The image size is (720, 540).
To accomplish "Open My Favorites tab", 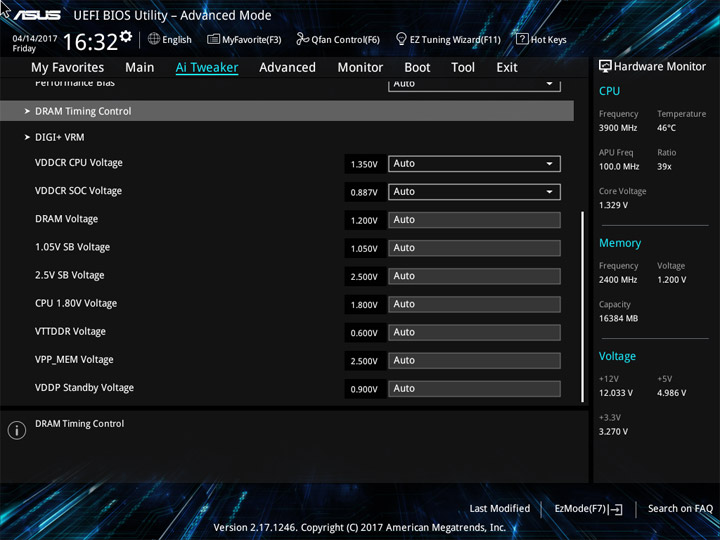I will tap(68, 68).
